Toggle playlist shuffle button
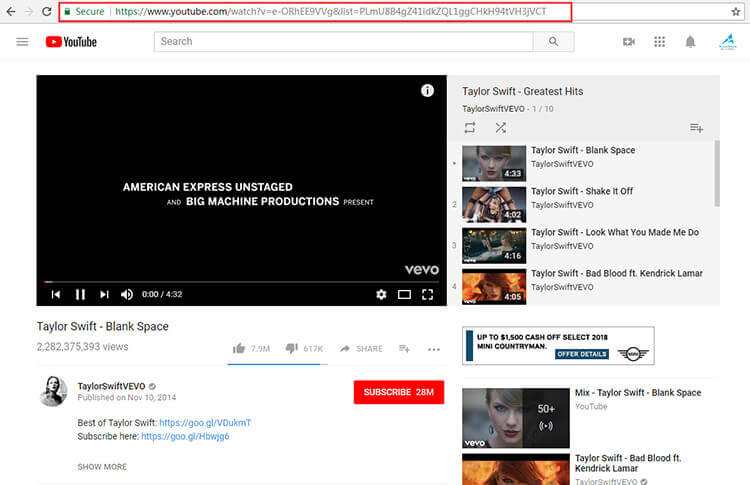750x485 pixels. (x=500, y=128)
